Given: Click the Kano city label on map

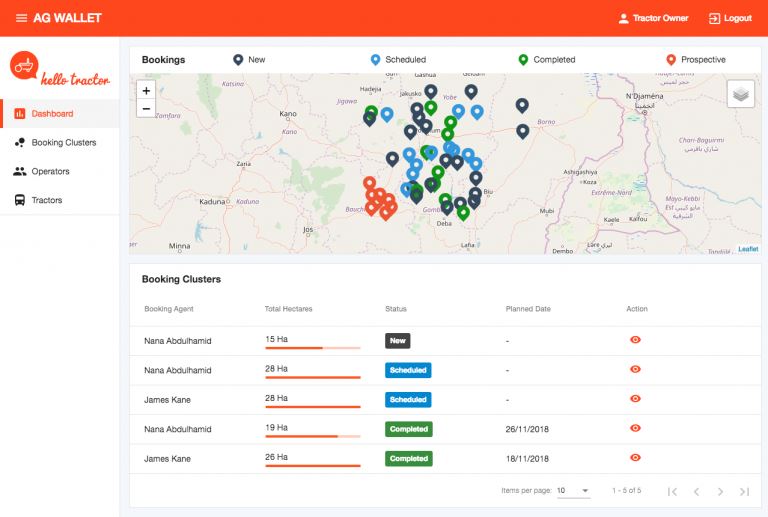Looking at the screenshot, I should click(288, 114).
